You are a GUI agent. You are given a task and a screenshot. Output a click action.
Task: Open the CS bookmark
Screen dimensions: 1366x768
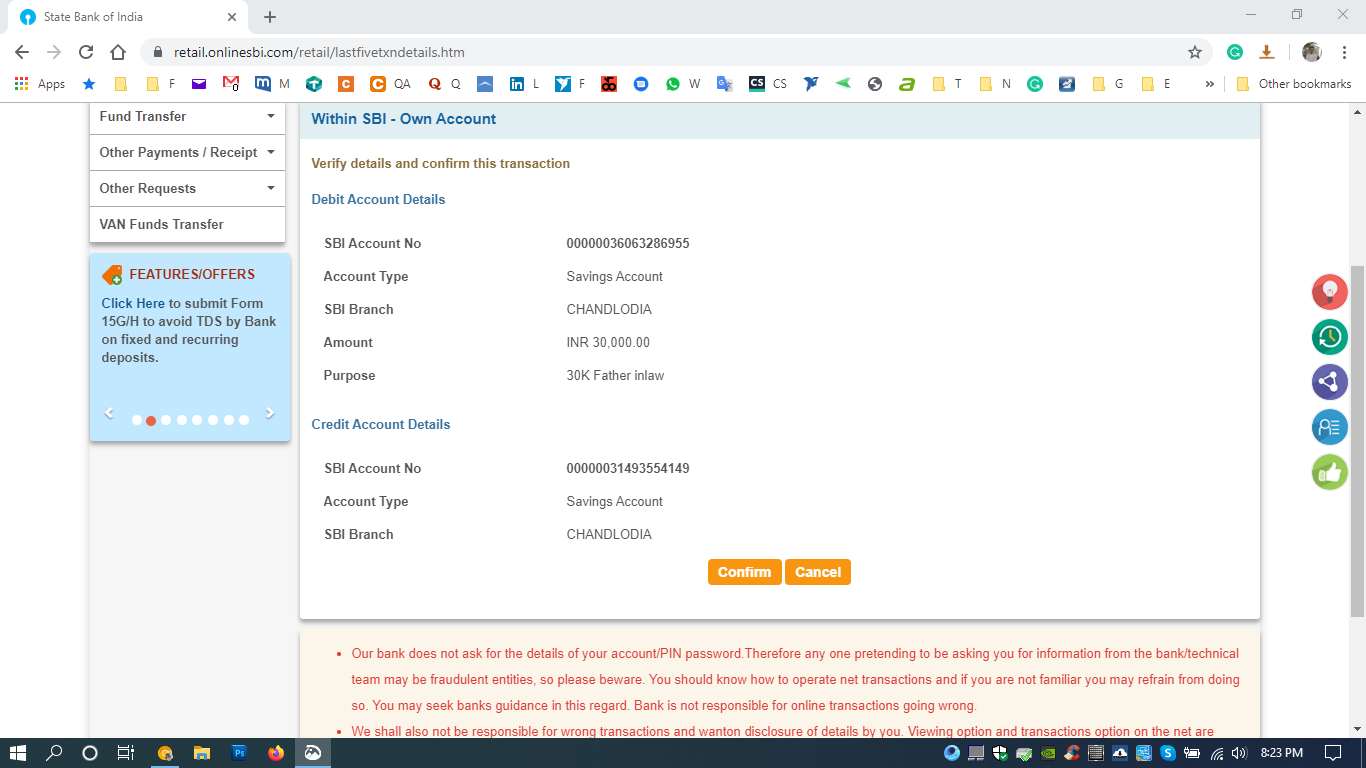click(767, 84)
